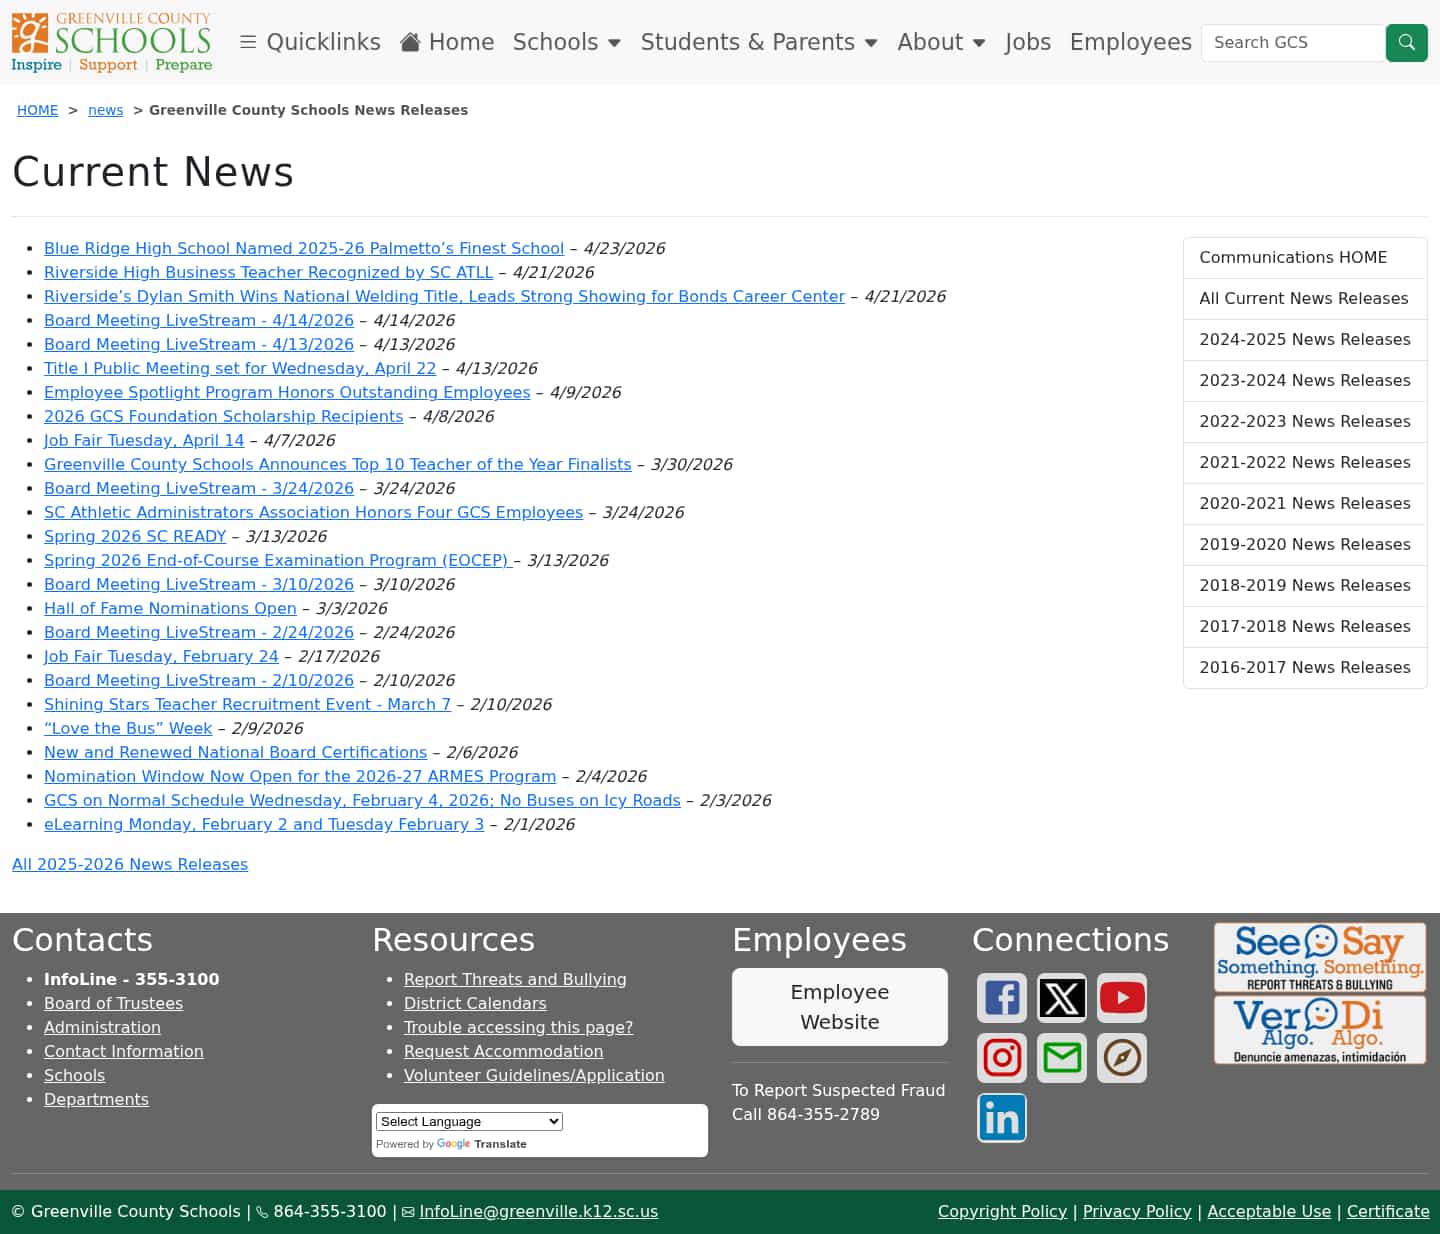
Task: Click inside the Search GCS field
Action: pos(1292,42)
